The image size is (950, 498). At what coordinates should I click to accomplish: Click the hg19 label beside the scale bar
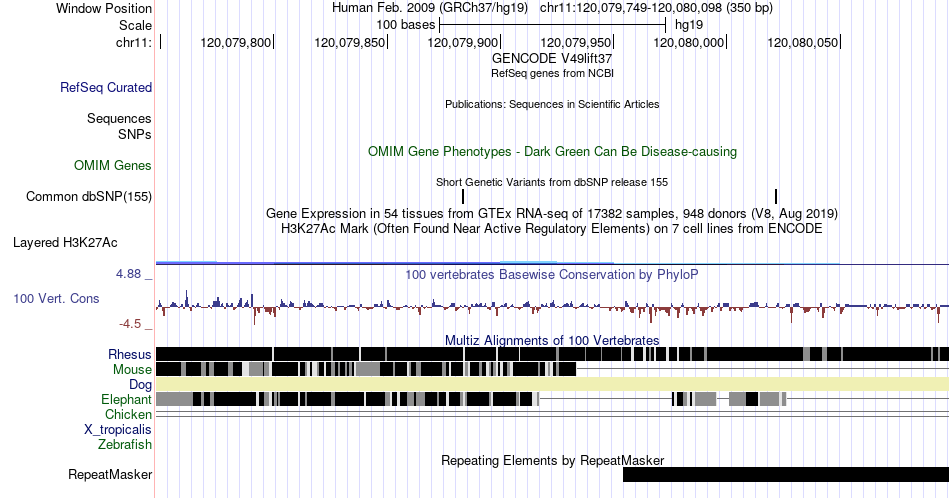pos(689,25)
